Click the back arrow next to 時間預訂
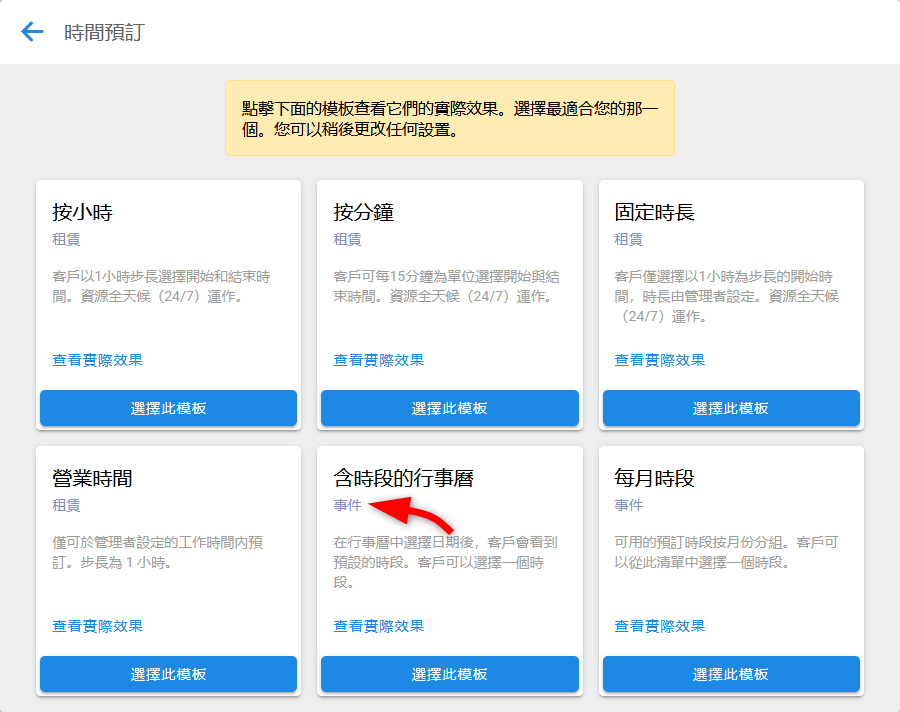The width and height of the screenshot is (900, 712). tap(33, 32)
